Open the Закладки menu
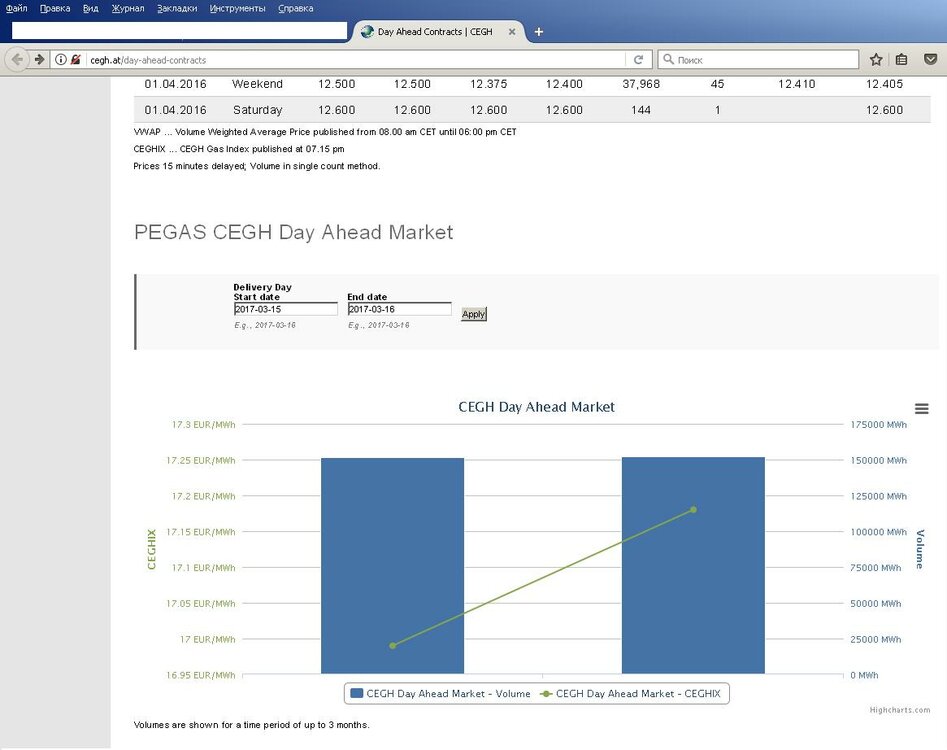This screenshot has width=947, height=750. pos(177,8)
